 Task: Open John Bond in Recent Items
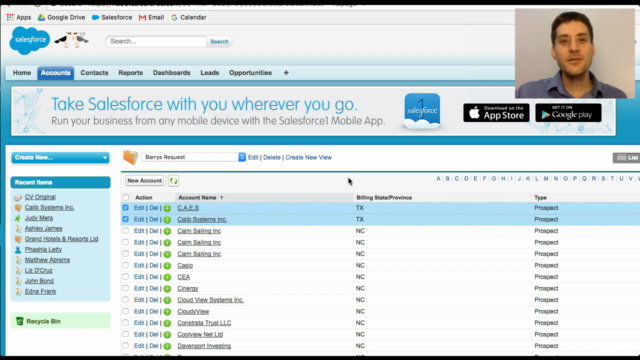coord(39,281)
